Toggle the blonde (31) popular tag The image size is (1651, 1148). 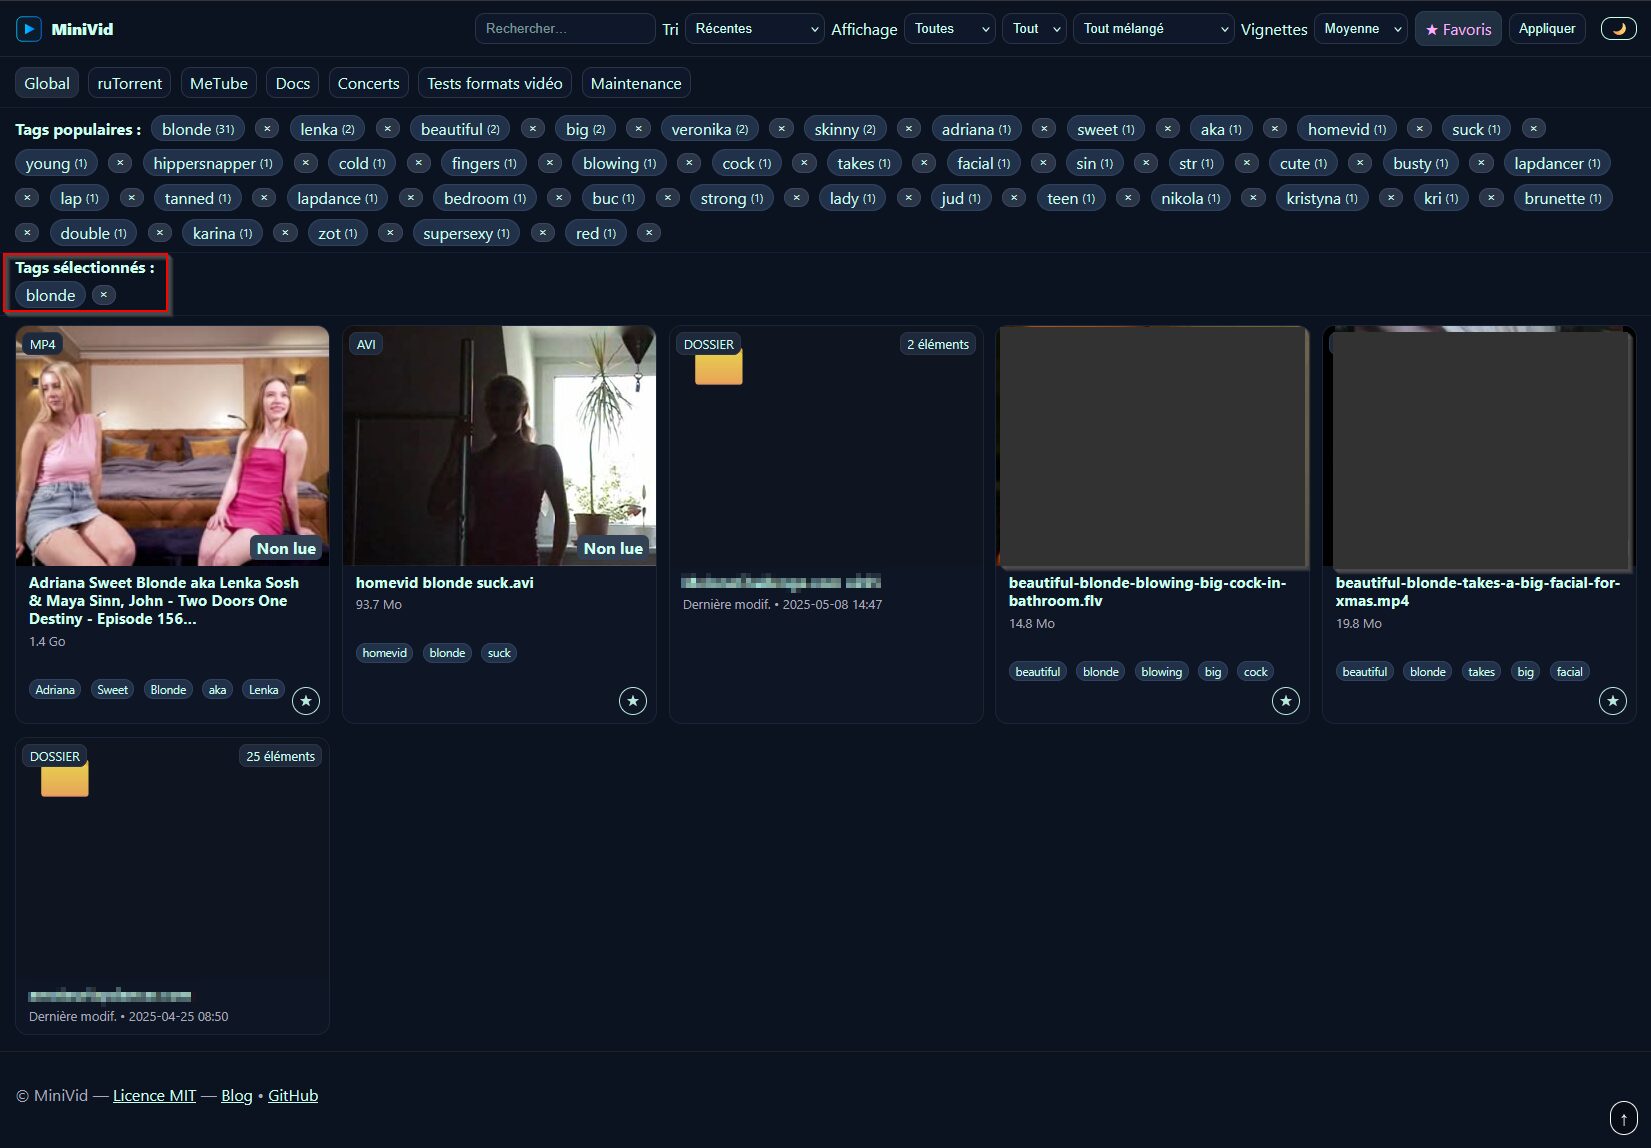(x=198, y=129)
